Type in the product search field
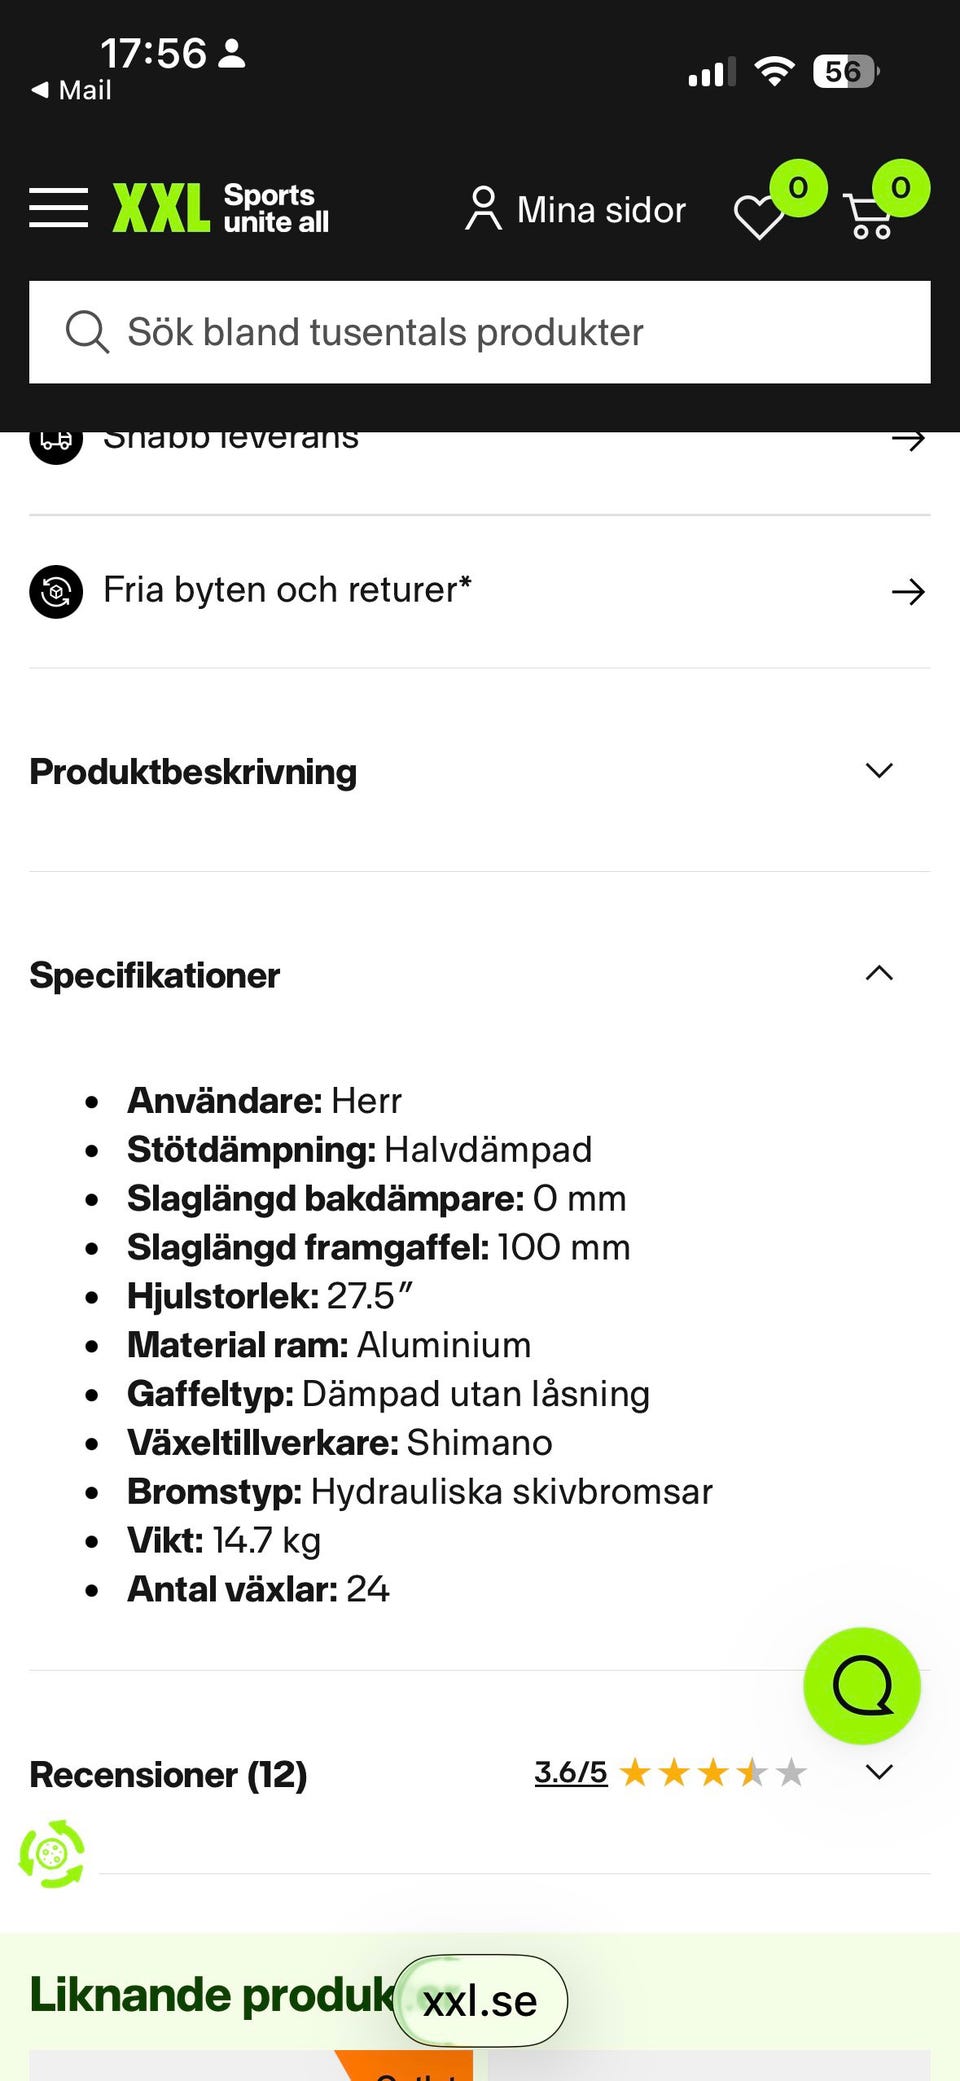 tap(500, 332)
